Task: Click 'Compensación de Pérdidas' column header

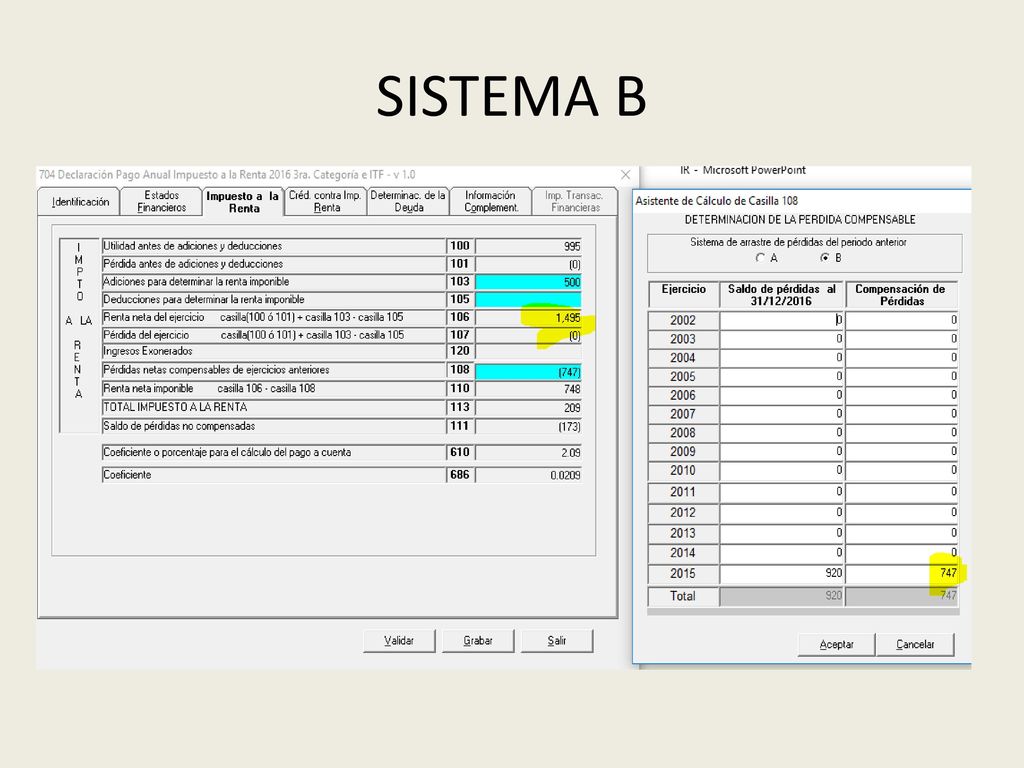Action: coord(900,295)
